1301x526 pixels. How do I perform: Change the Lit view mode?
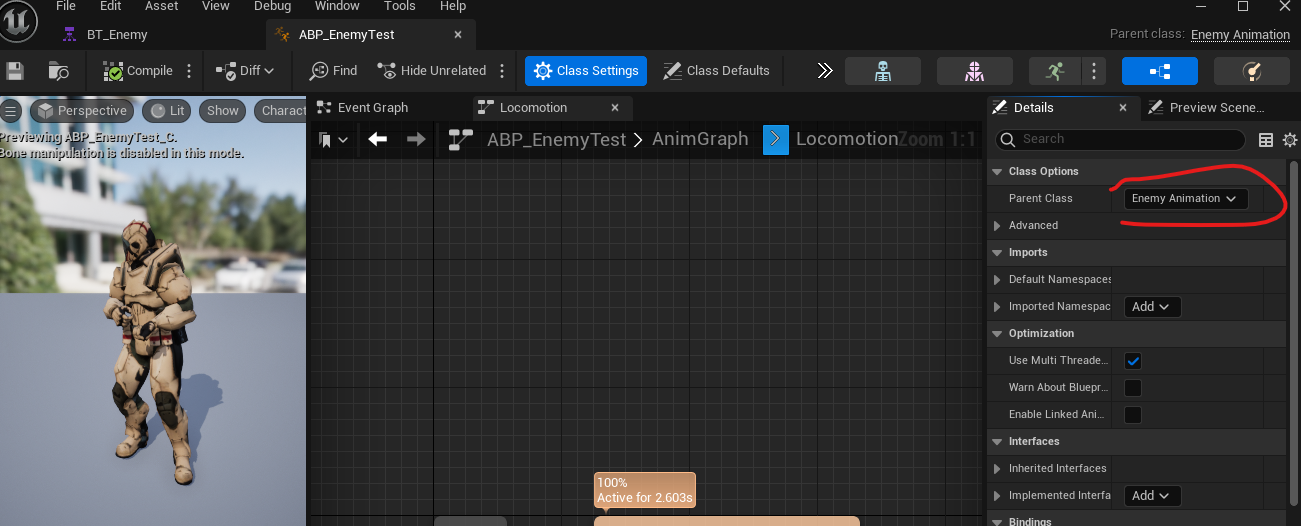click(x=167, y=111)
